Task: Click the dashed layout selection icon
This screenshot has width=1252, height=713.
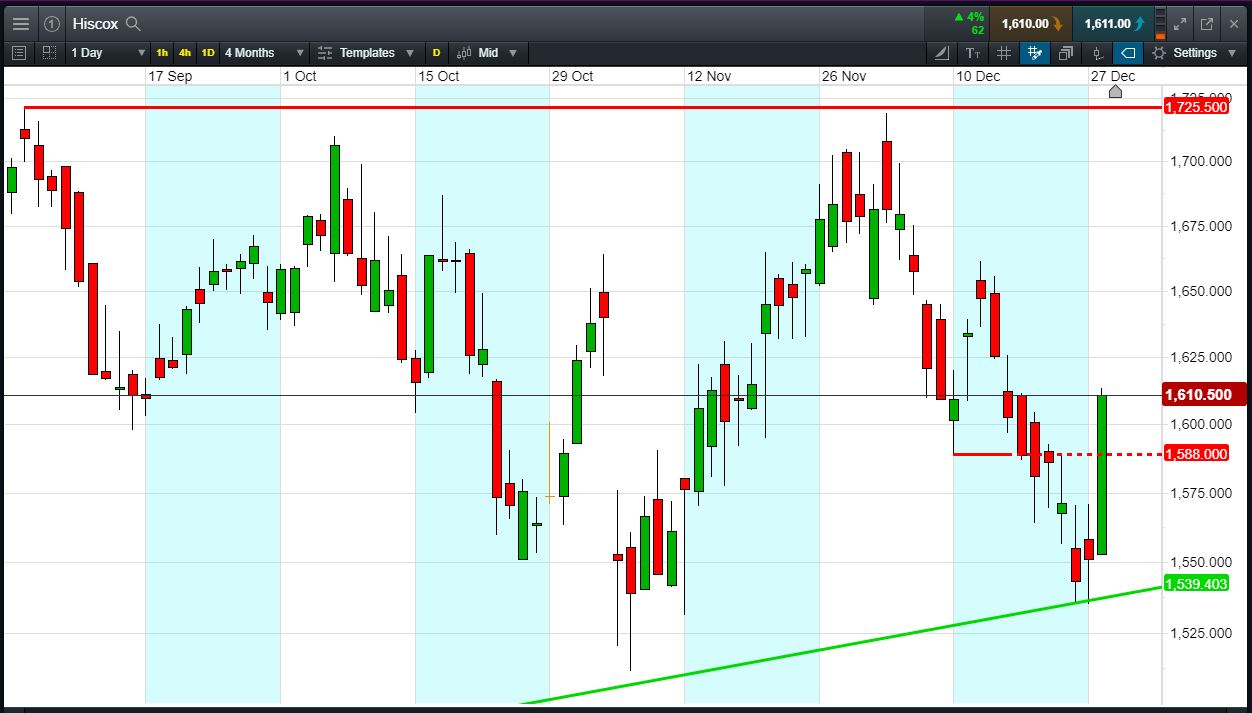Action: click(49, 52)
